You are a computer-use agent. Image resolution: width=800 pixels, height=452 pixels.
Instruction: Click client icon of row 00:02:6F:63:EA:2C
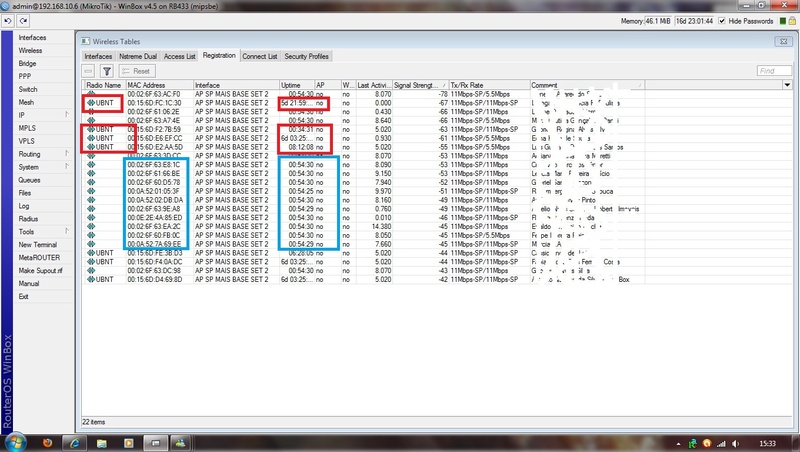click(91, 227)
